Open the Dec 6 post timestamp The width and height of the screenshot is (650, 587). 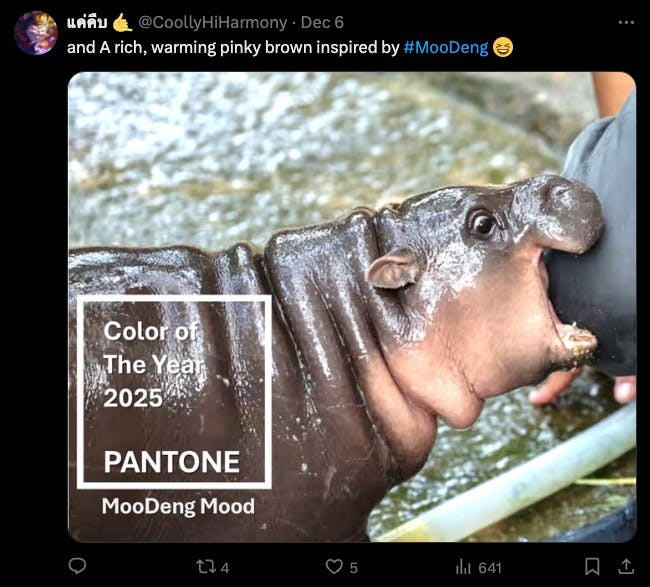321,22
